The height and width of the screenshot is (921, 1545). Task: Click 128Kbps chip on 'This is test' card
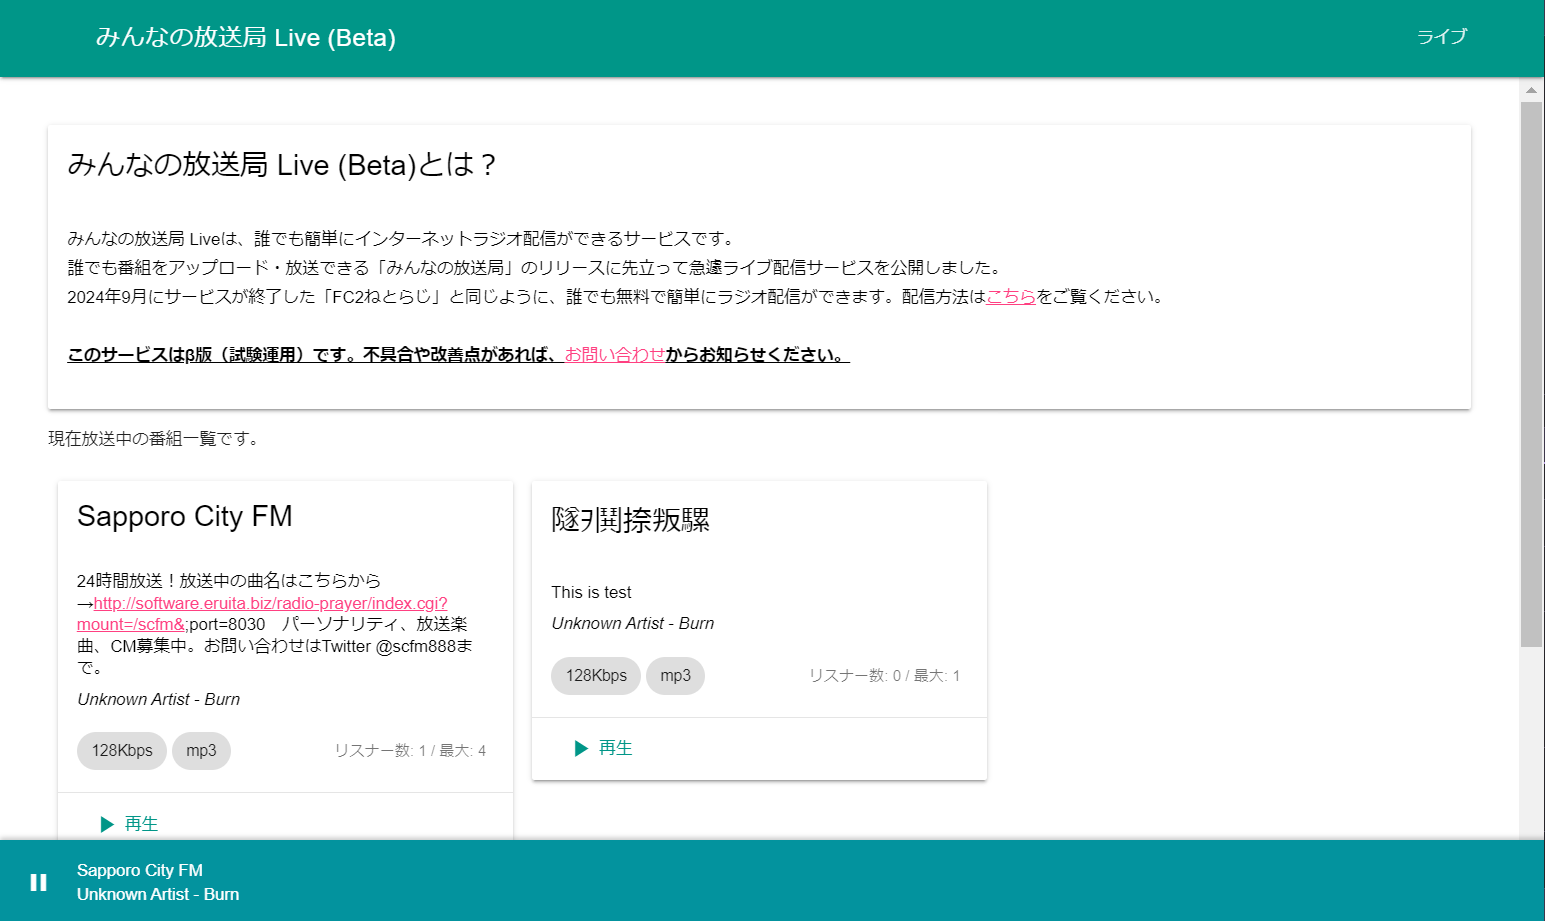pyautogui.click(x=596, y=676)
